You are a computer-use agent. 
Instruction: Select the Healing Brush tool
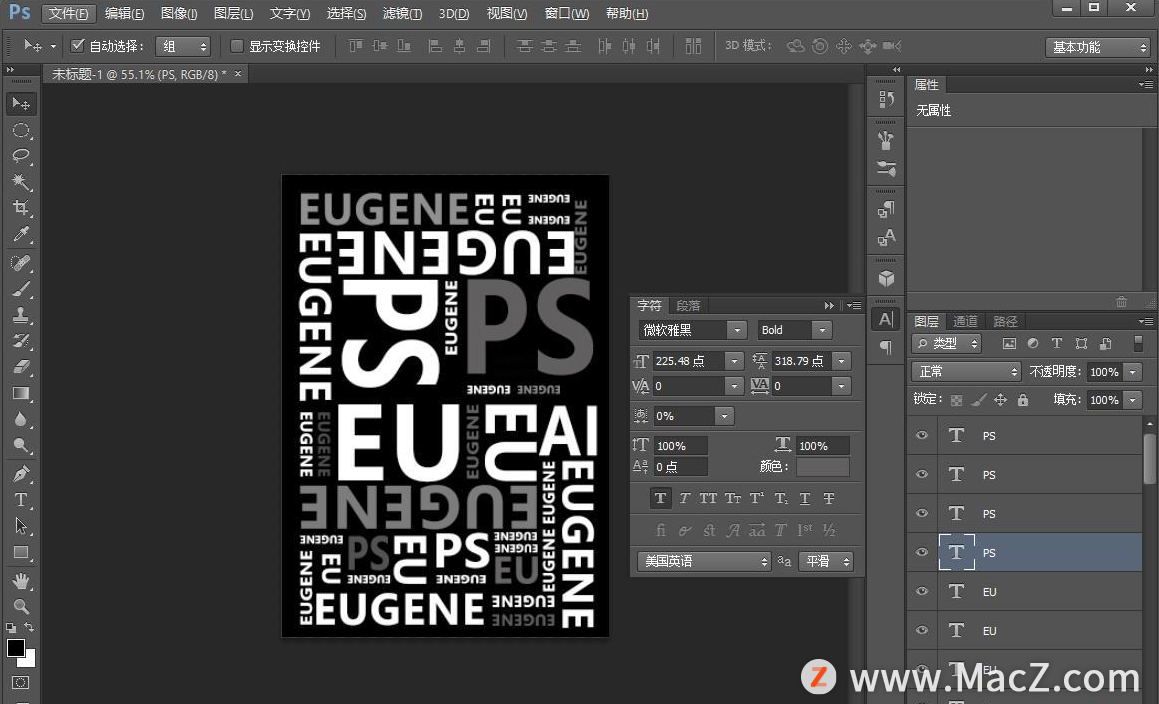pyautogui.click(x=21, y=263)
